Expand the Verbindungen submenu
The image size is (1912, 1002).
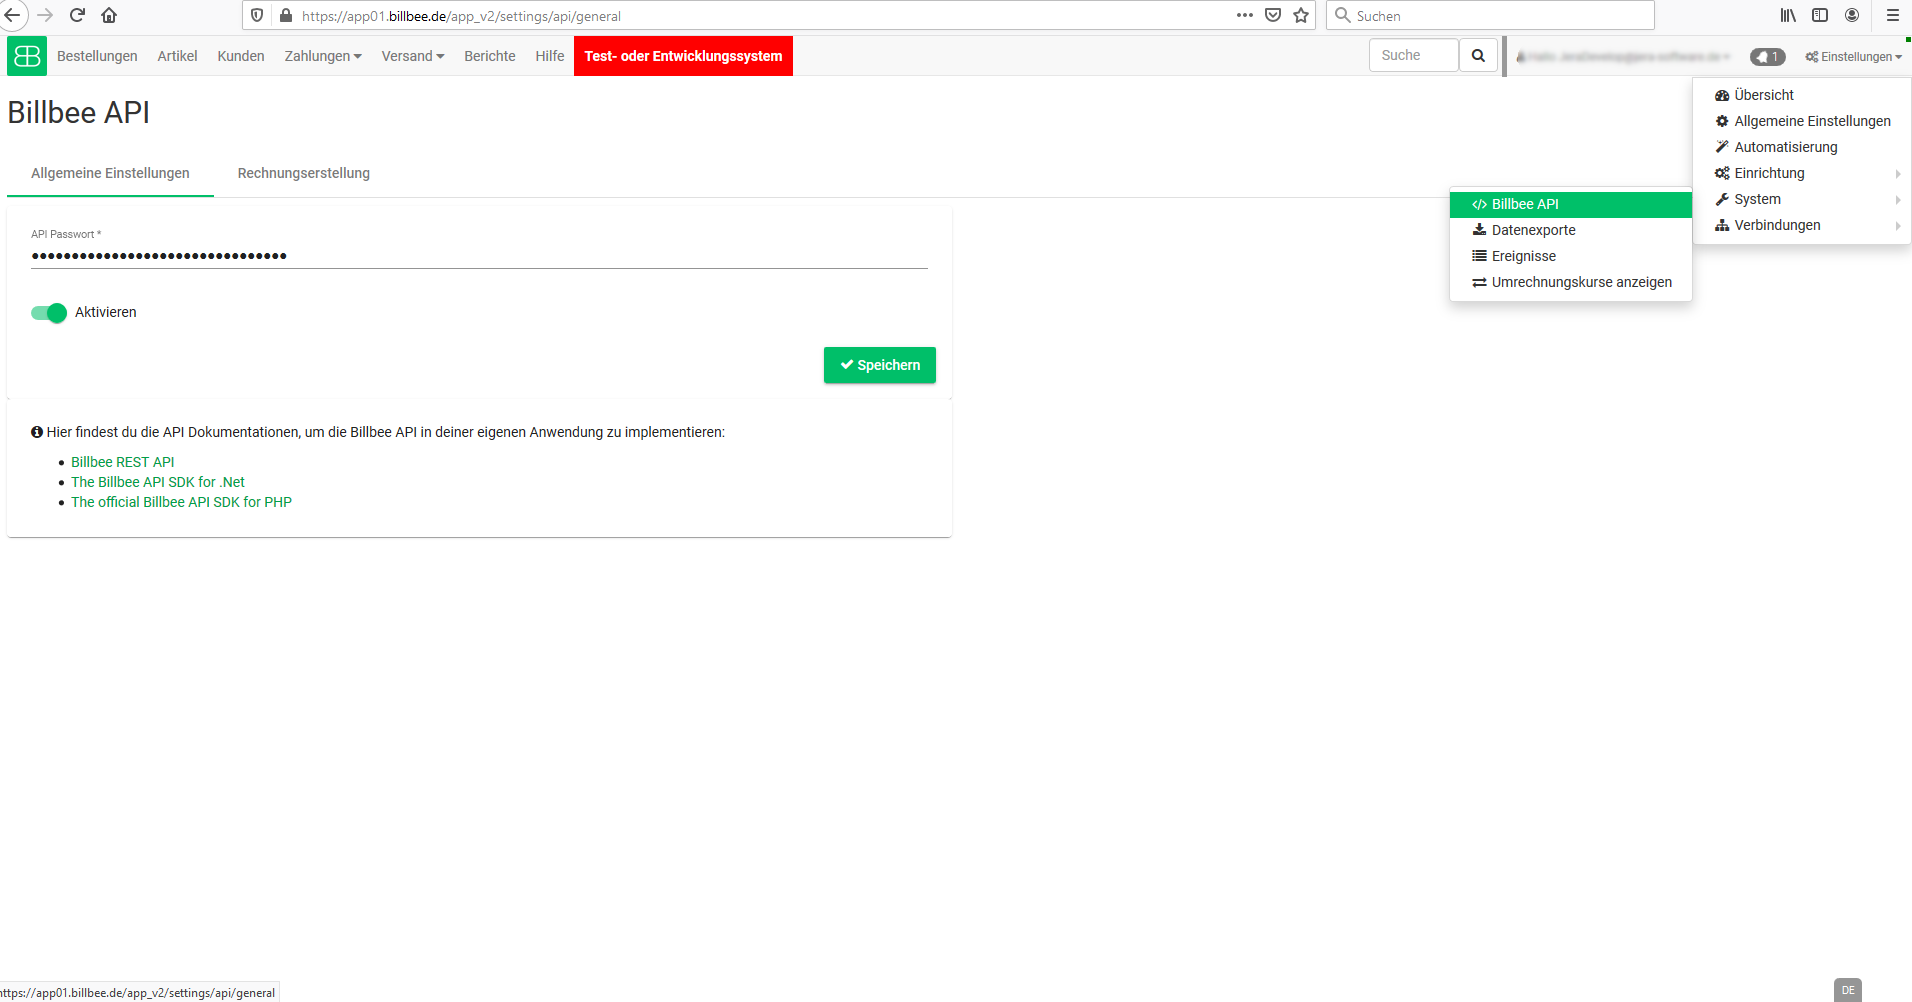coord(1777,225)
